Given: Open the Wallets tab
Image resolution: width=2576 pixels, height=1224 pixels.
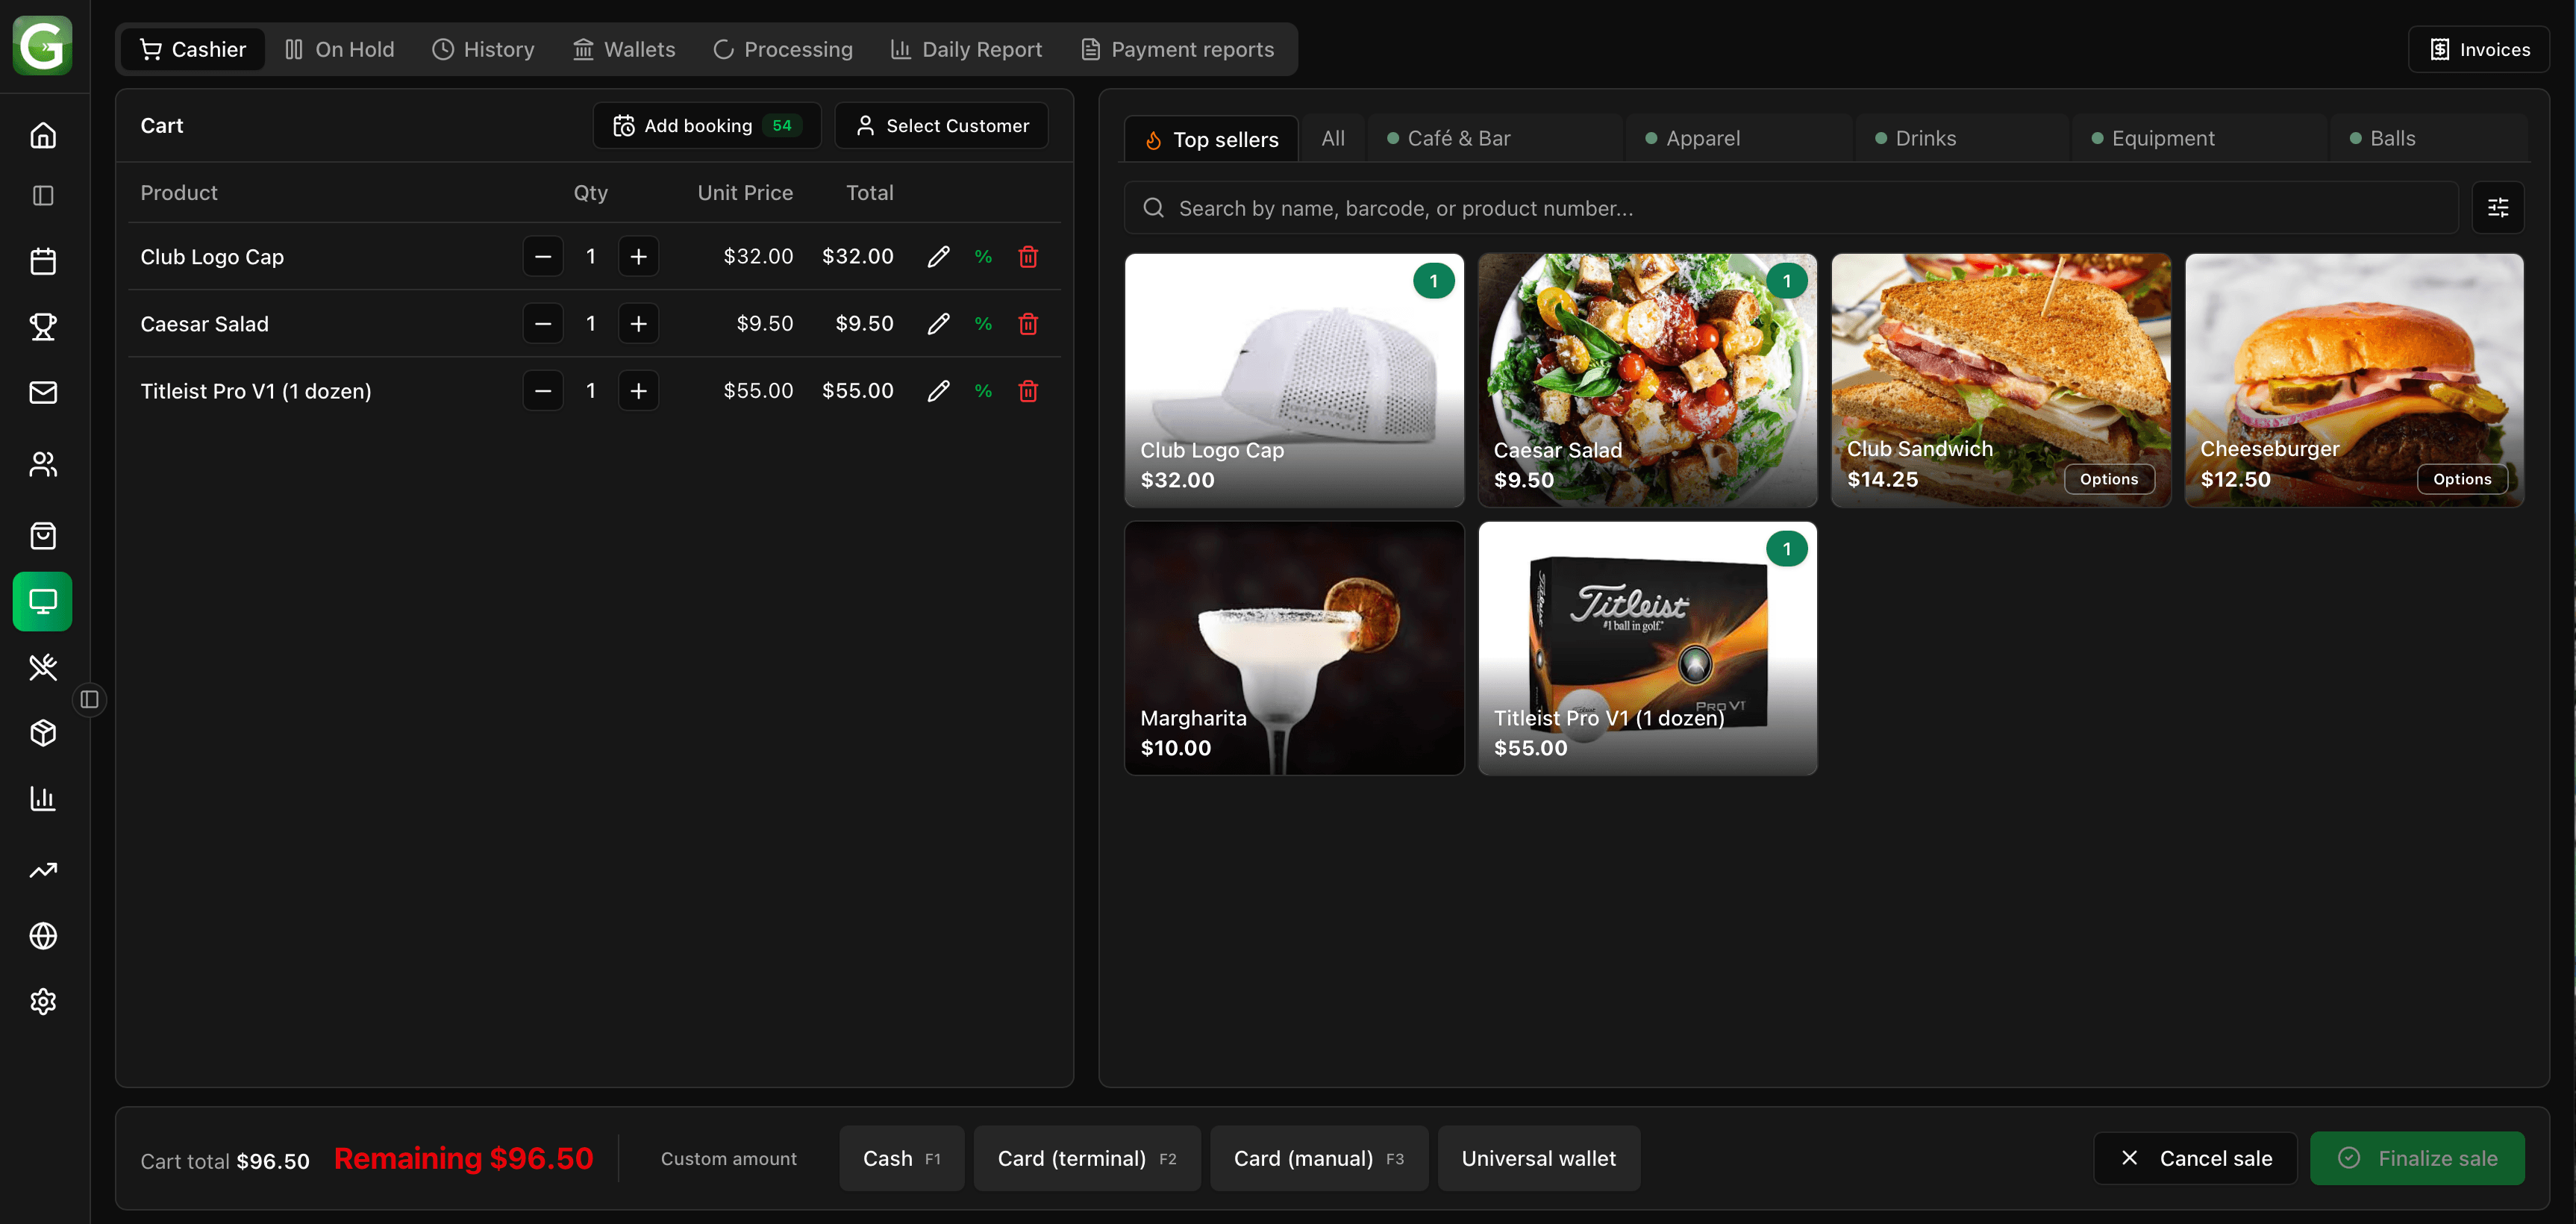Looking at the screenshot, I should point(624,49).
